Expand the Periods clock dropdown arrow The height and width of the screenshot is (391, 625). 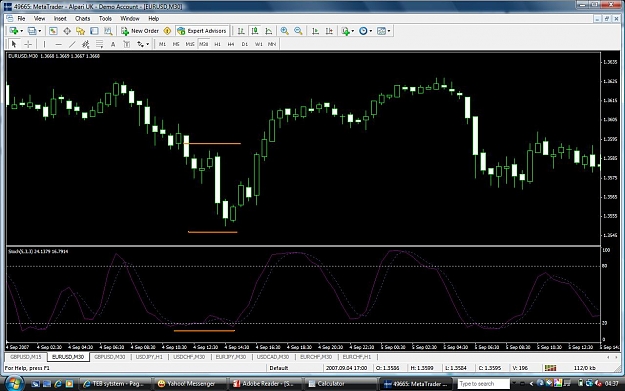pyautogui.click(x=371, y=31)
